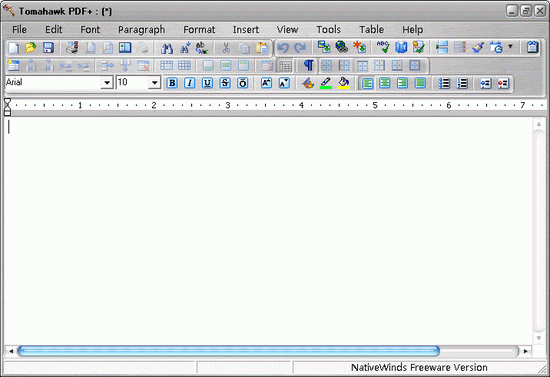Click the Insert table icon
Image resolution: width=550 pixels, height=377 pixels.
13,66
